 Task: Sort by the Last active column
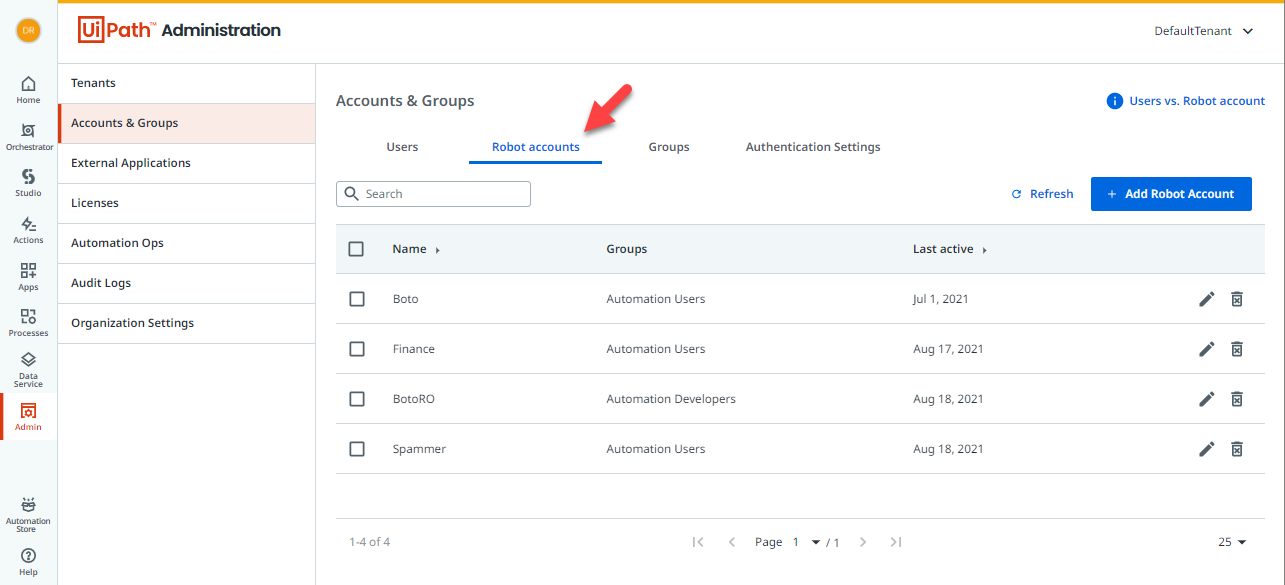950,249
